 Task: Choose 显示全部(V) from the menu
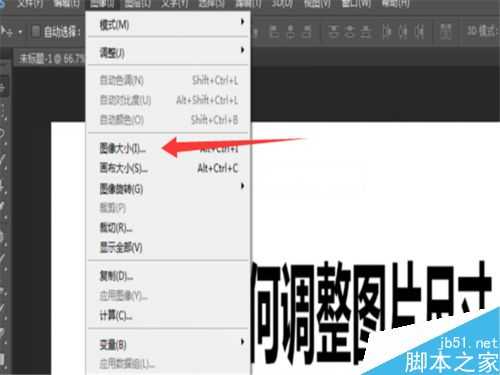tap(168, 247)
